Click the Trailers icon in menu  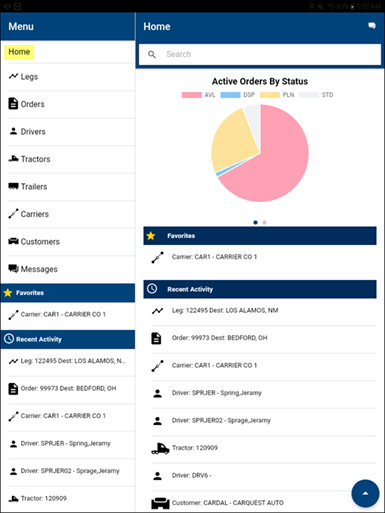click(13, 186)
